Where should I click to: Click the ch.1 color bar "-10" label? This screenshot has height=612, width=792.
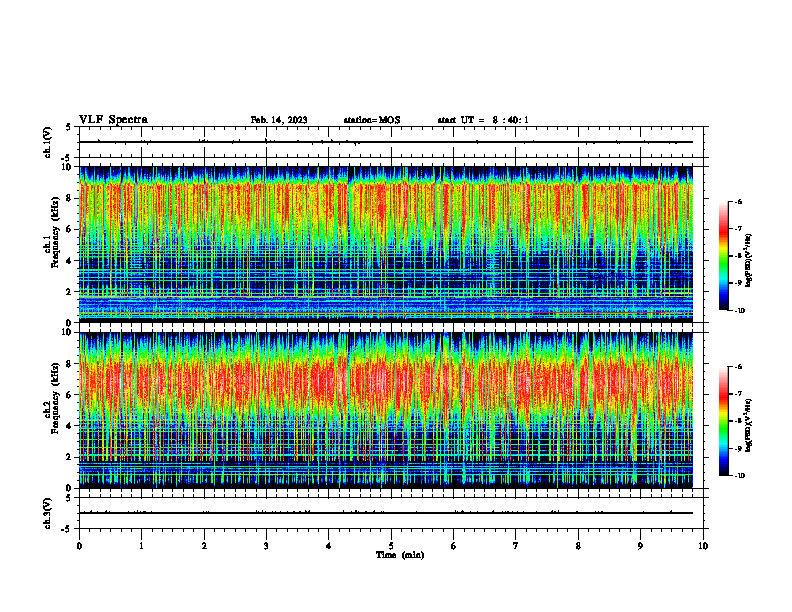pos(739,311)
